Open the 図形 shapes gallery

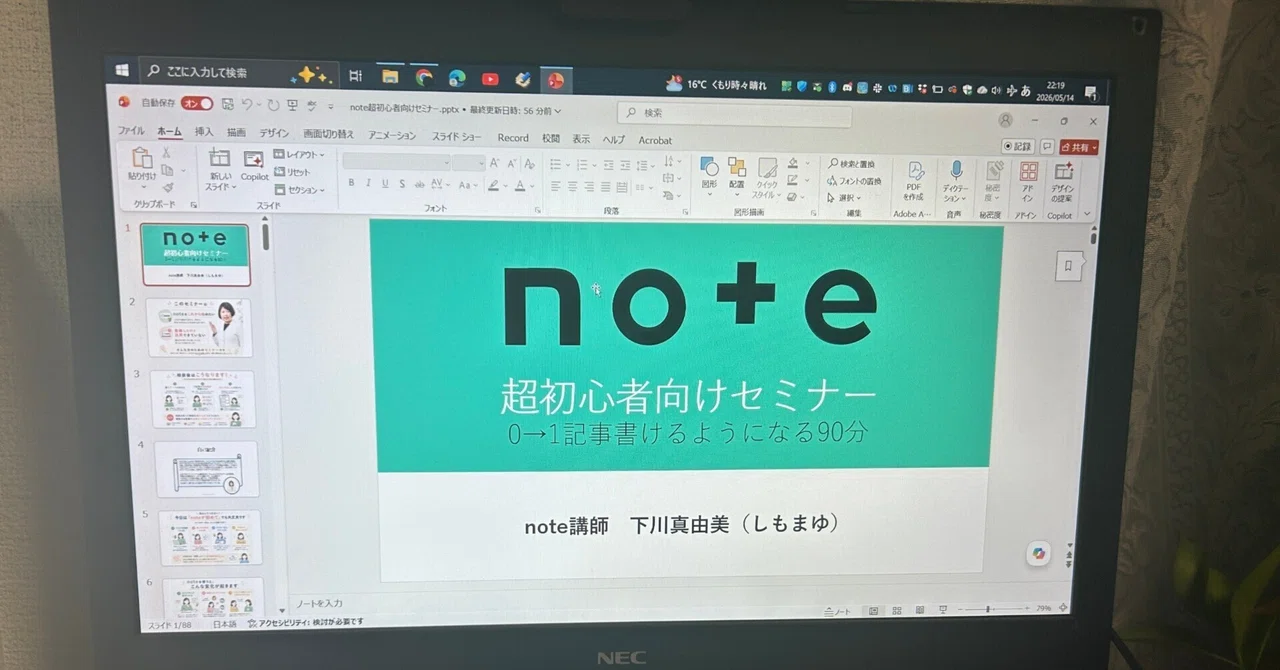pos(709,175)
